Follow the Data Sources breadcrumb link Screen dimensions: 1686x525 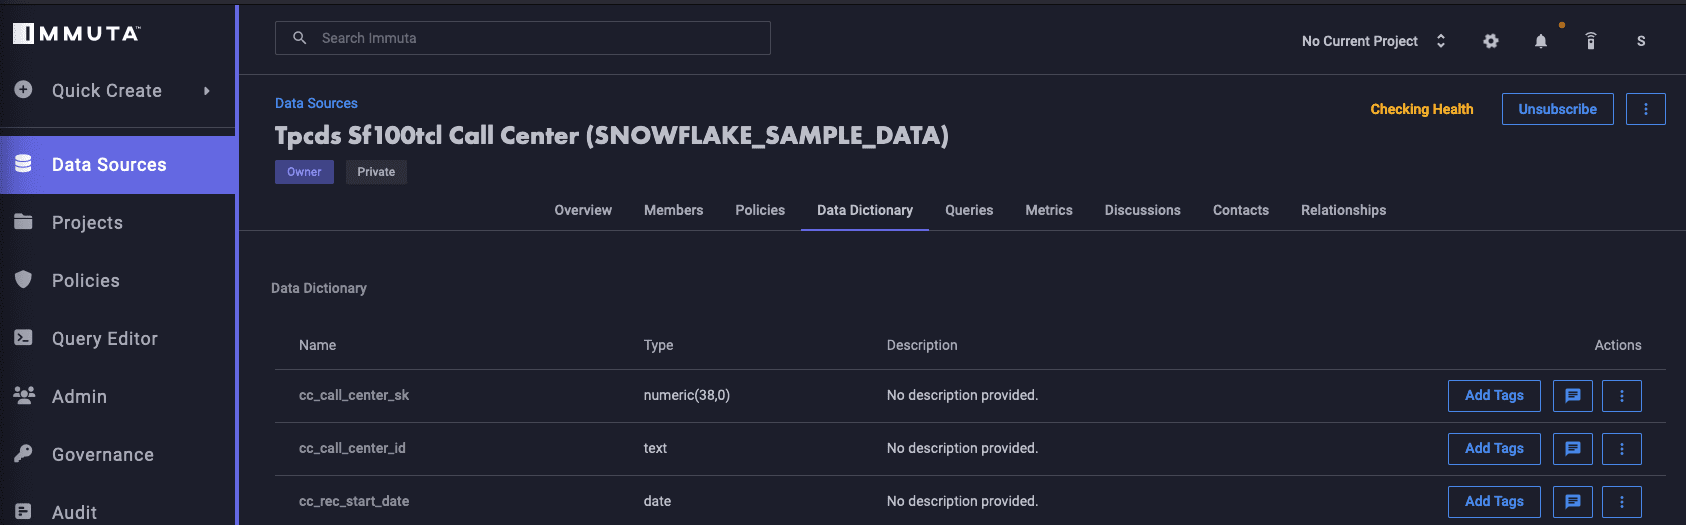click(316, 103)
